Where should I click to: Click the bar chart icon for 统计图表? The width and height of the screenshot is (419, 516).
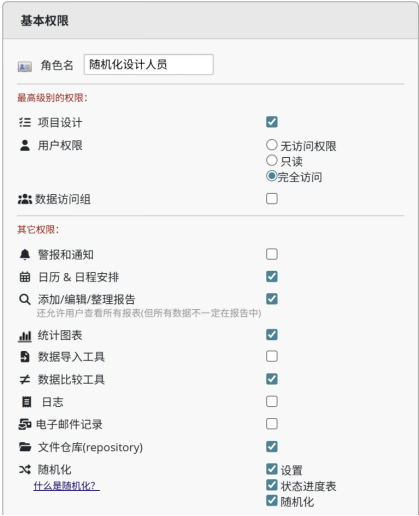point(25,336)
